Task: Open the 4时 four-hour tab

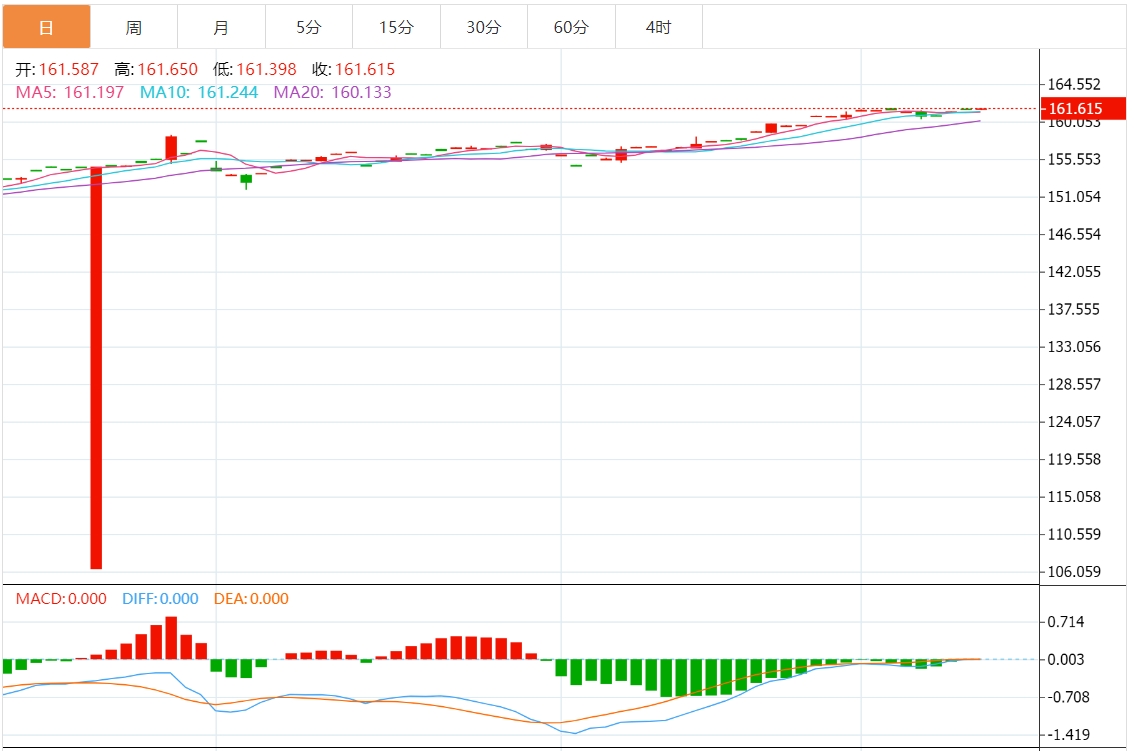Action: point(659,27)
